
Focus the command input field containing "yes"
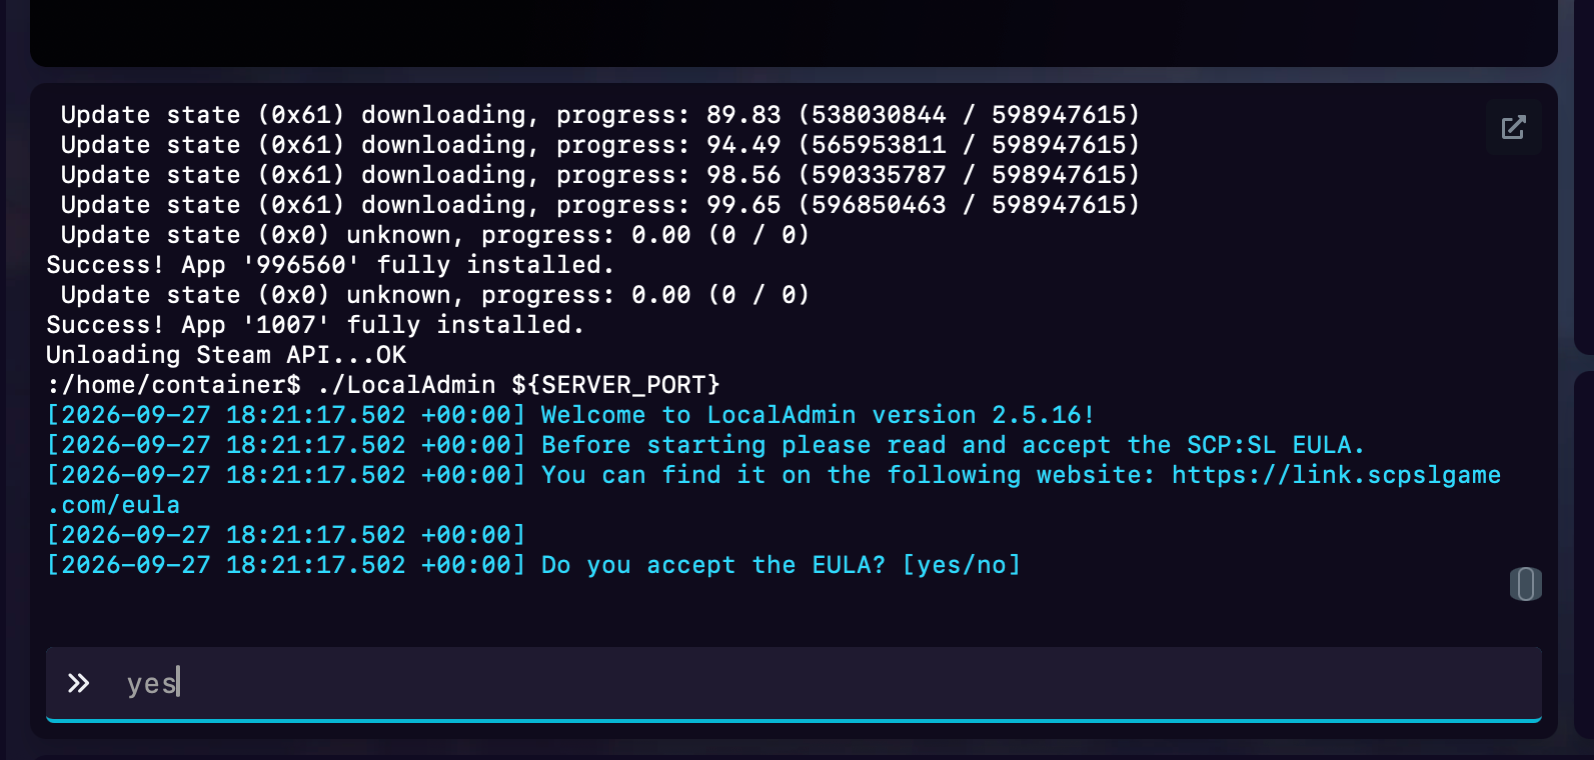point(794,683)
